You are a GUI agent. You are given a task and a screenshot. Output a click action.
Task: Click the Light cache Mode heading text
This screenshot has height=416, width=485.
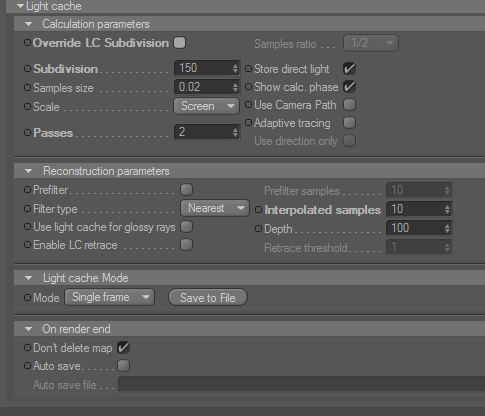[86, 278]
